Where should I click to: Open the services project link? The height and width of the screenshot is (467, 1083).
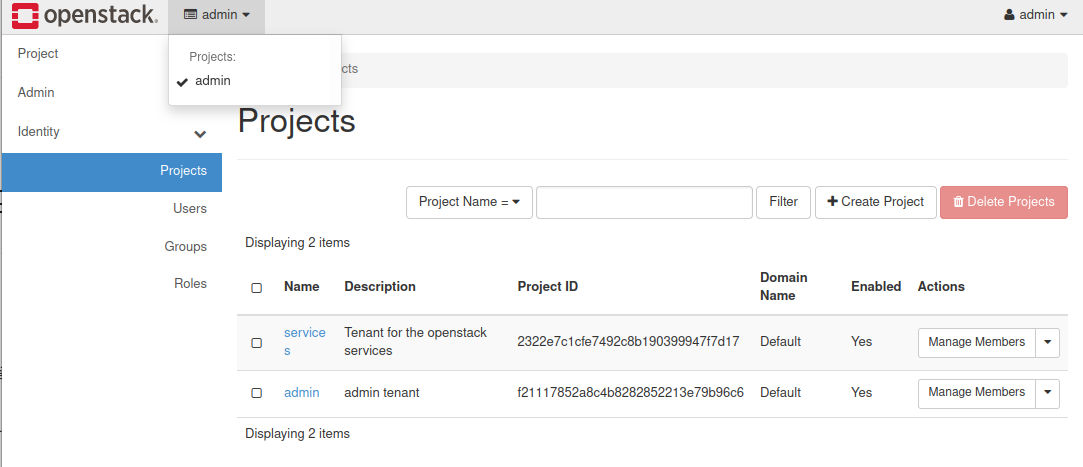pos(305,341)
